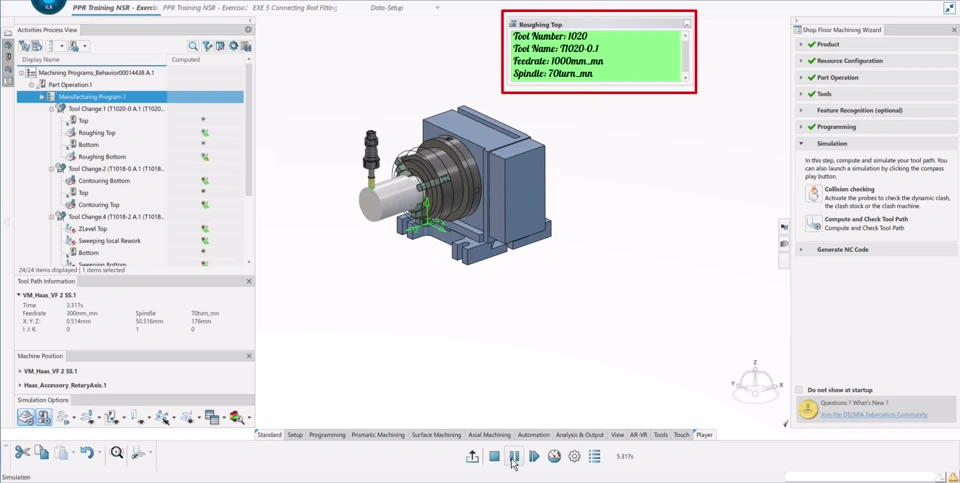Viewport: 960px width, 483px height.
Task: Click the export/share icon in player bar
Action: (x=473, y=456)
